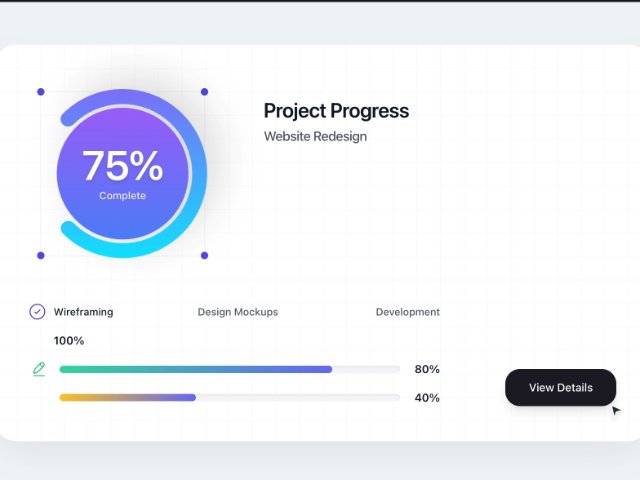Click the green-to-blue 80% progress bar
640x480 pixels.
196,369
